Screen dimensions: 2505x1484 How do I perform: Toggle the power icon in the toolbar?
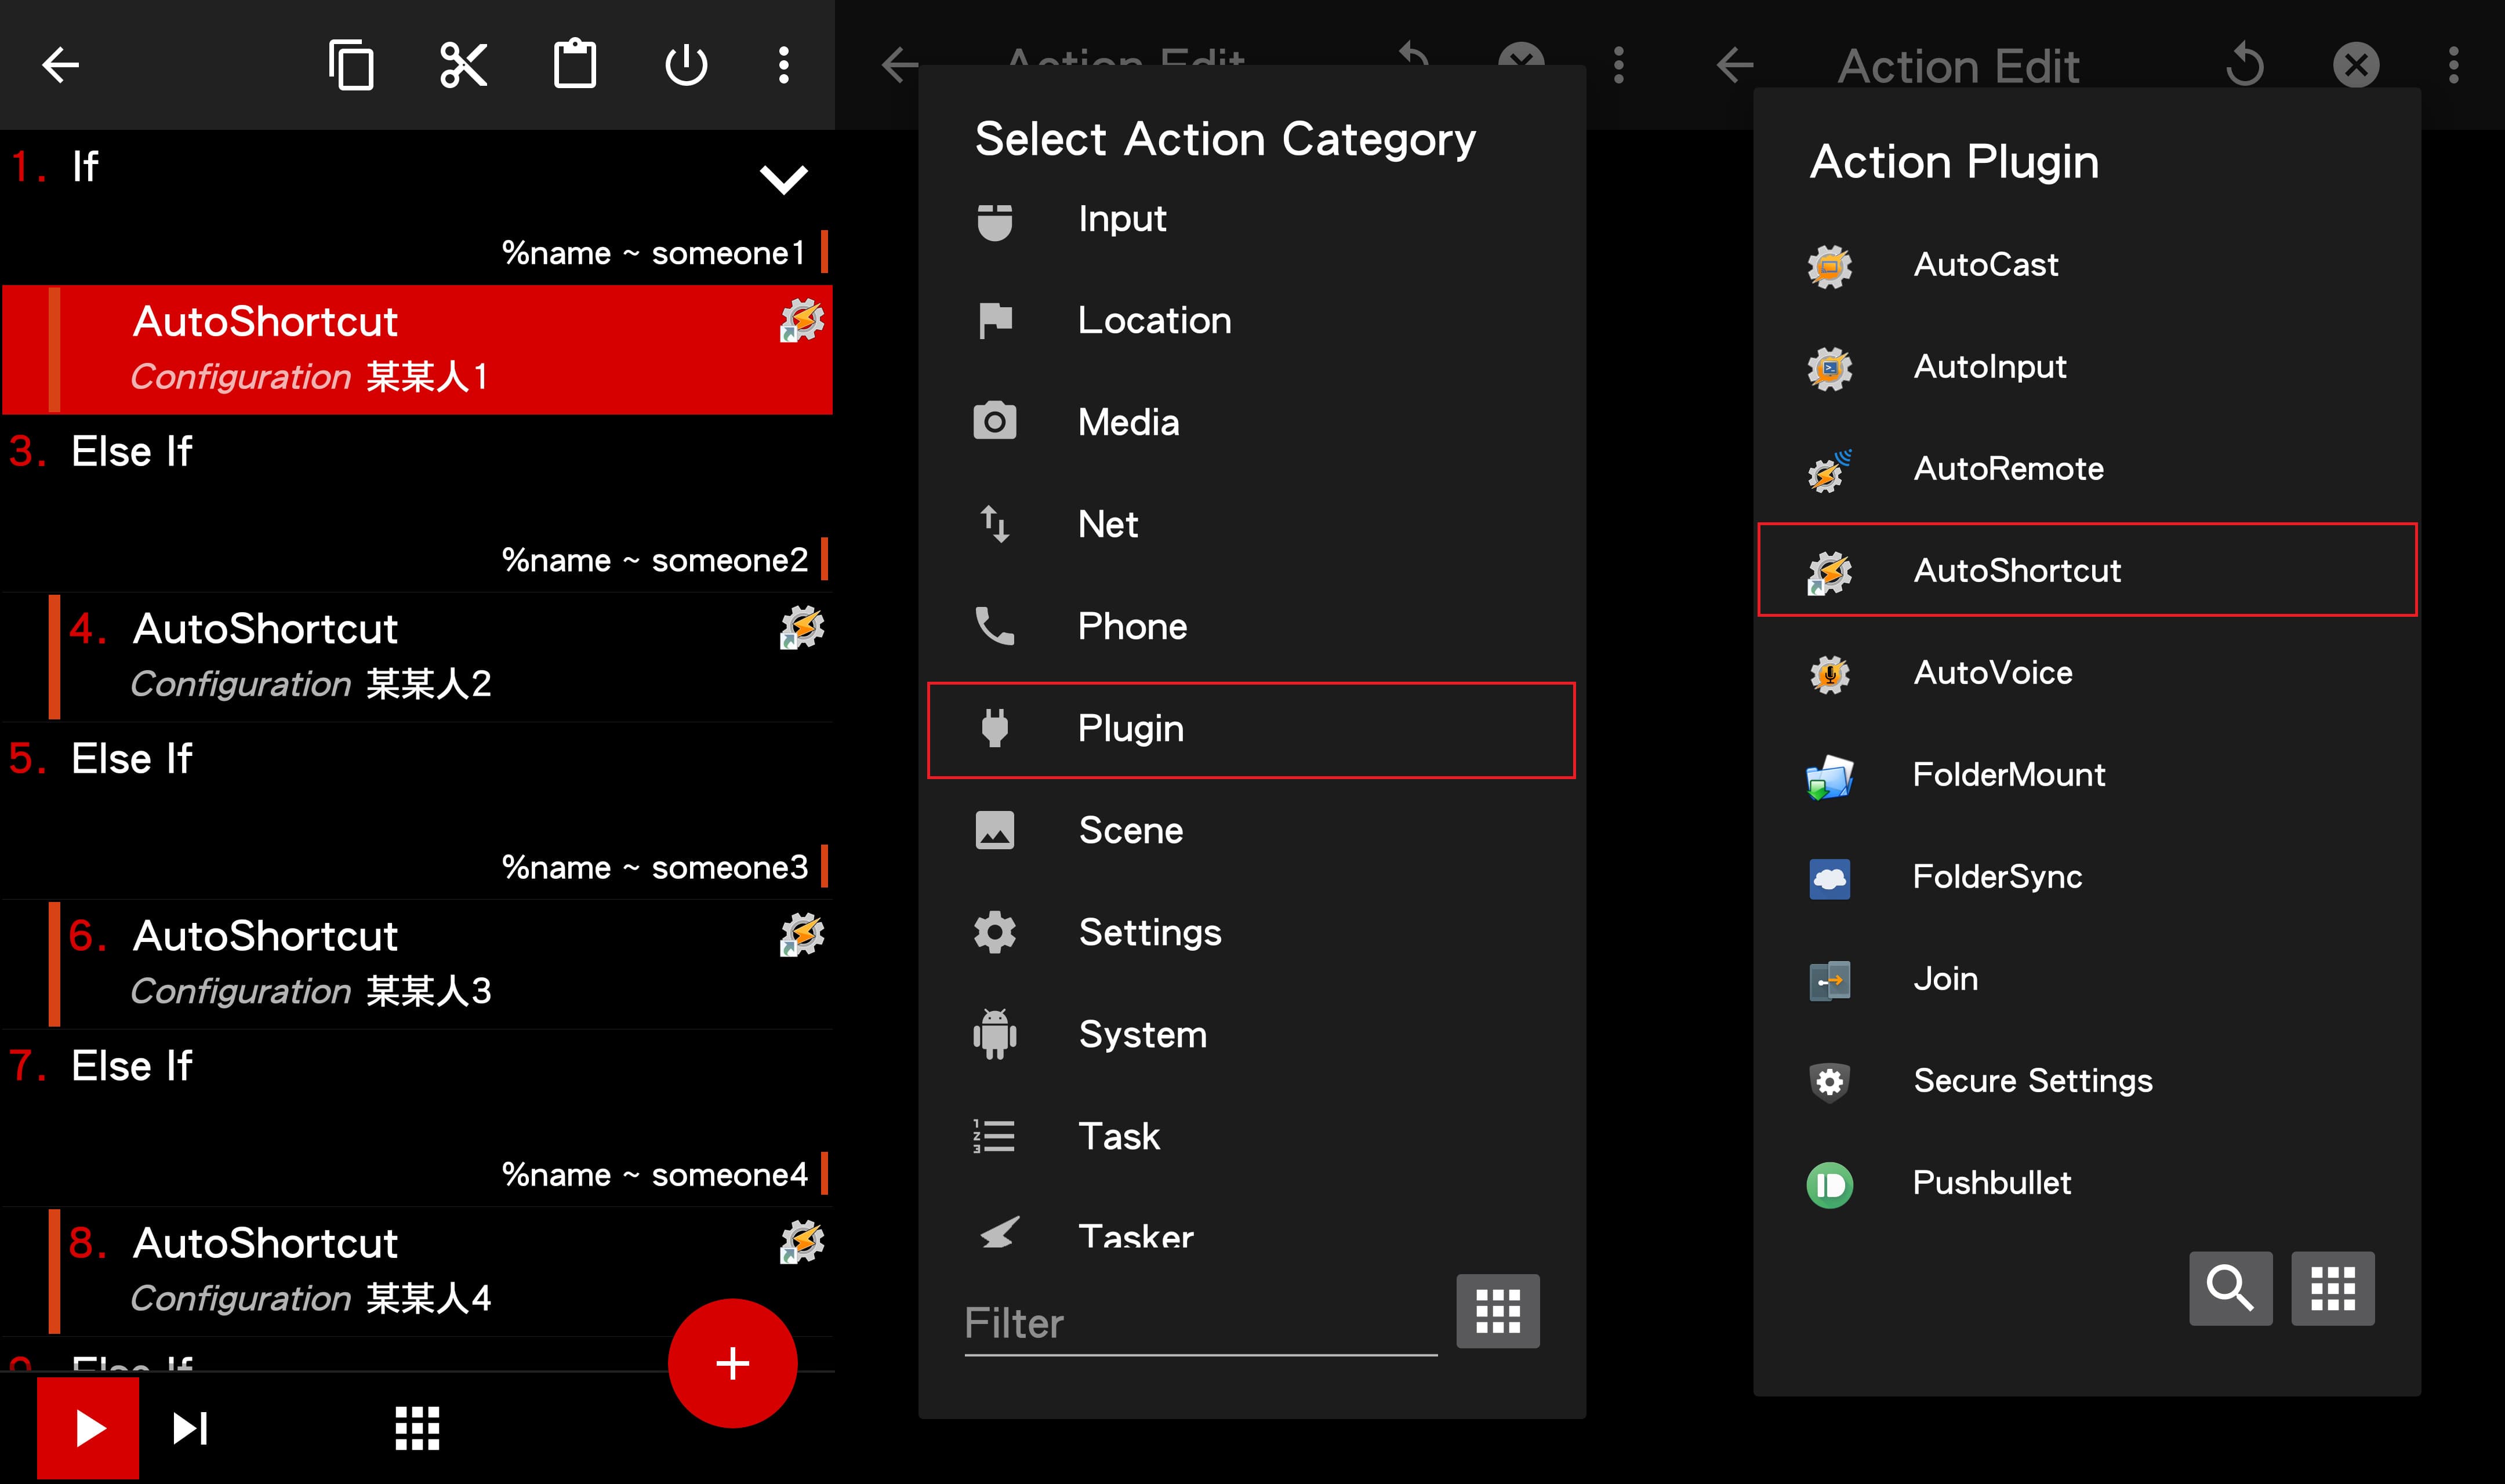click(x=686, y=66)
